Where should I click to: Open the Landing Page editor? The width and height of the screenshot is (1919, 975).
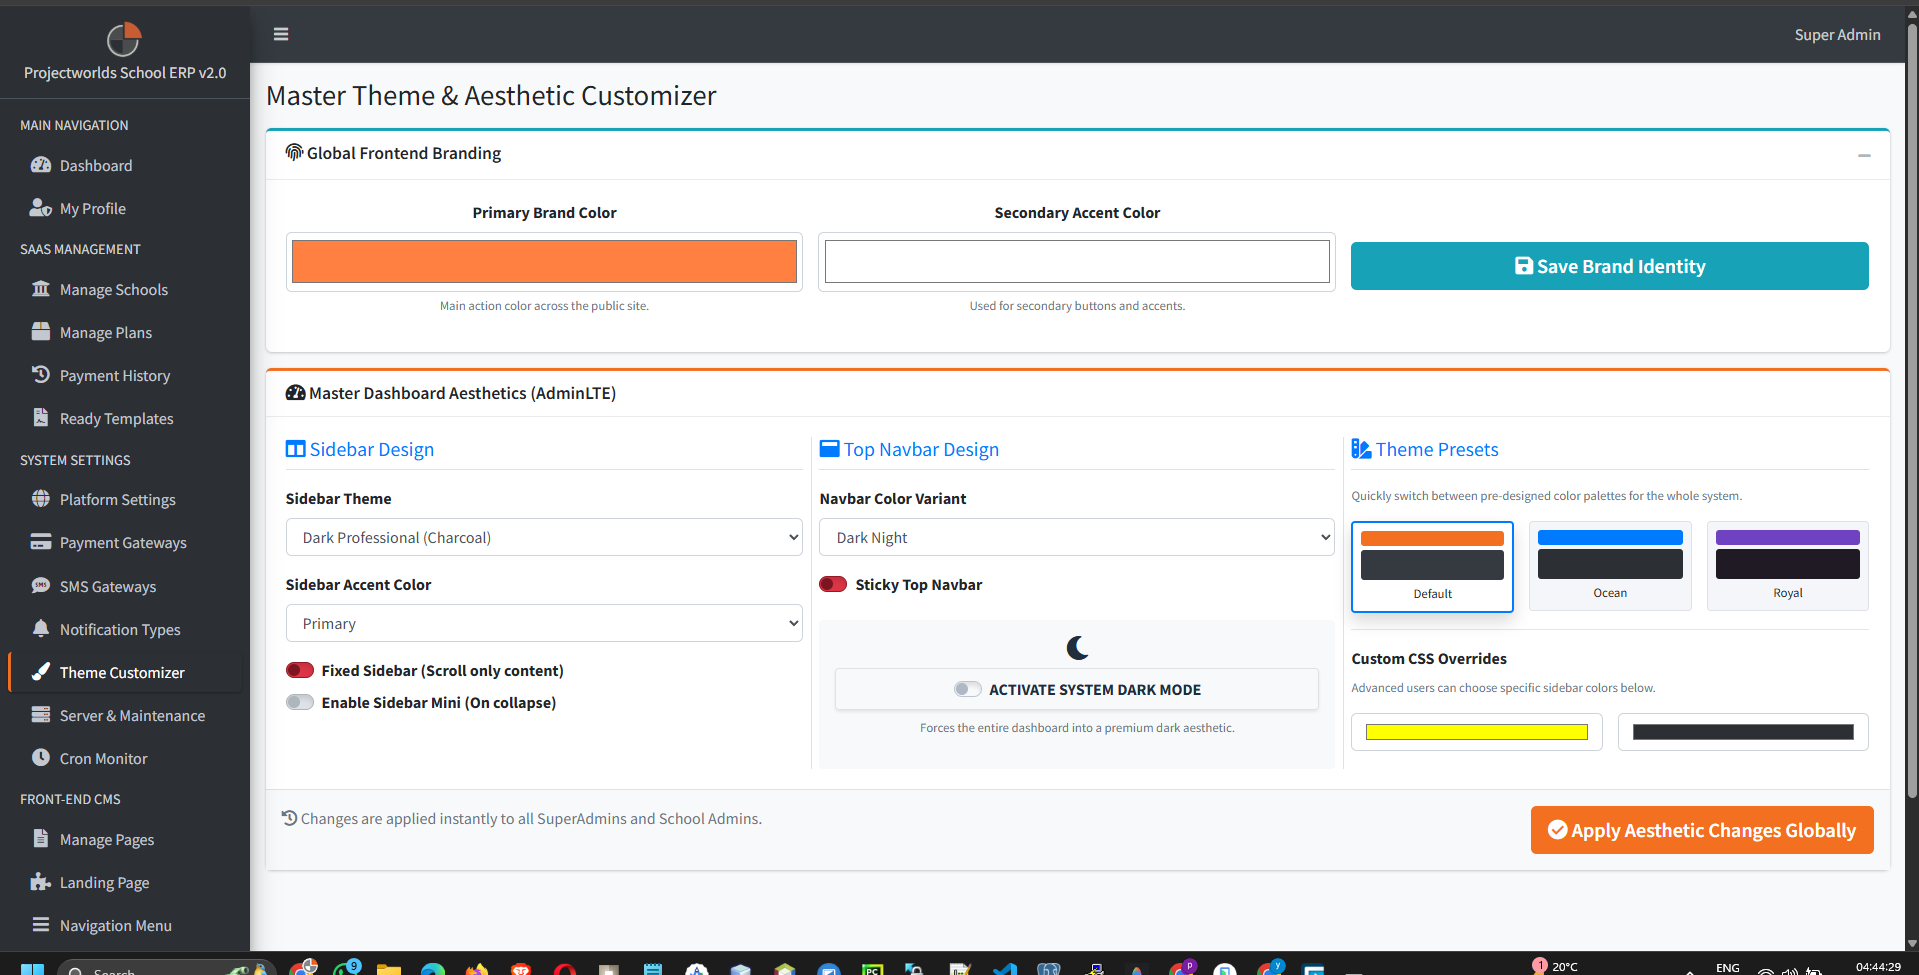coord(103,882)
